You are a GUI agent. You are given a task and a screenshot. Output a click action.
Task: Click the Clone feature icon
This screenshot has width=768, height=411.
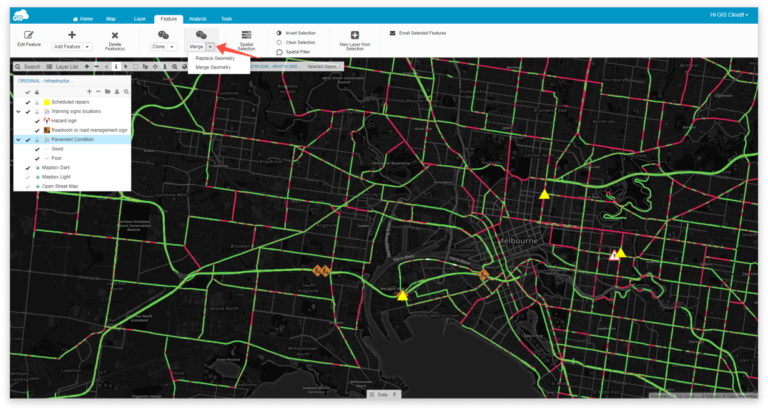(163, 35)
